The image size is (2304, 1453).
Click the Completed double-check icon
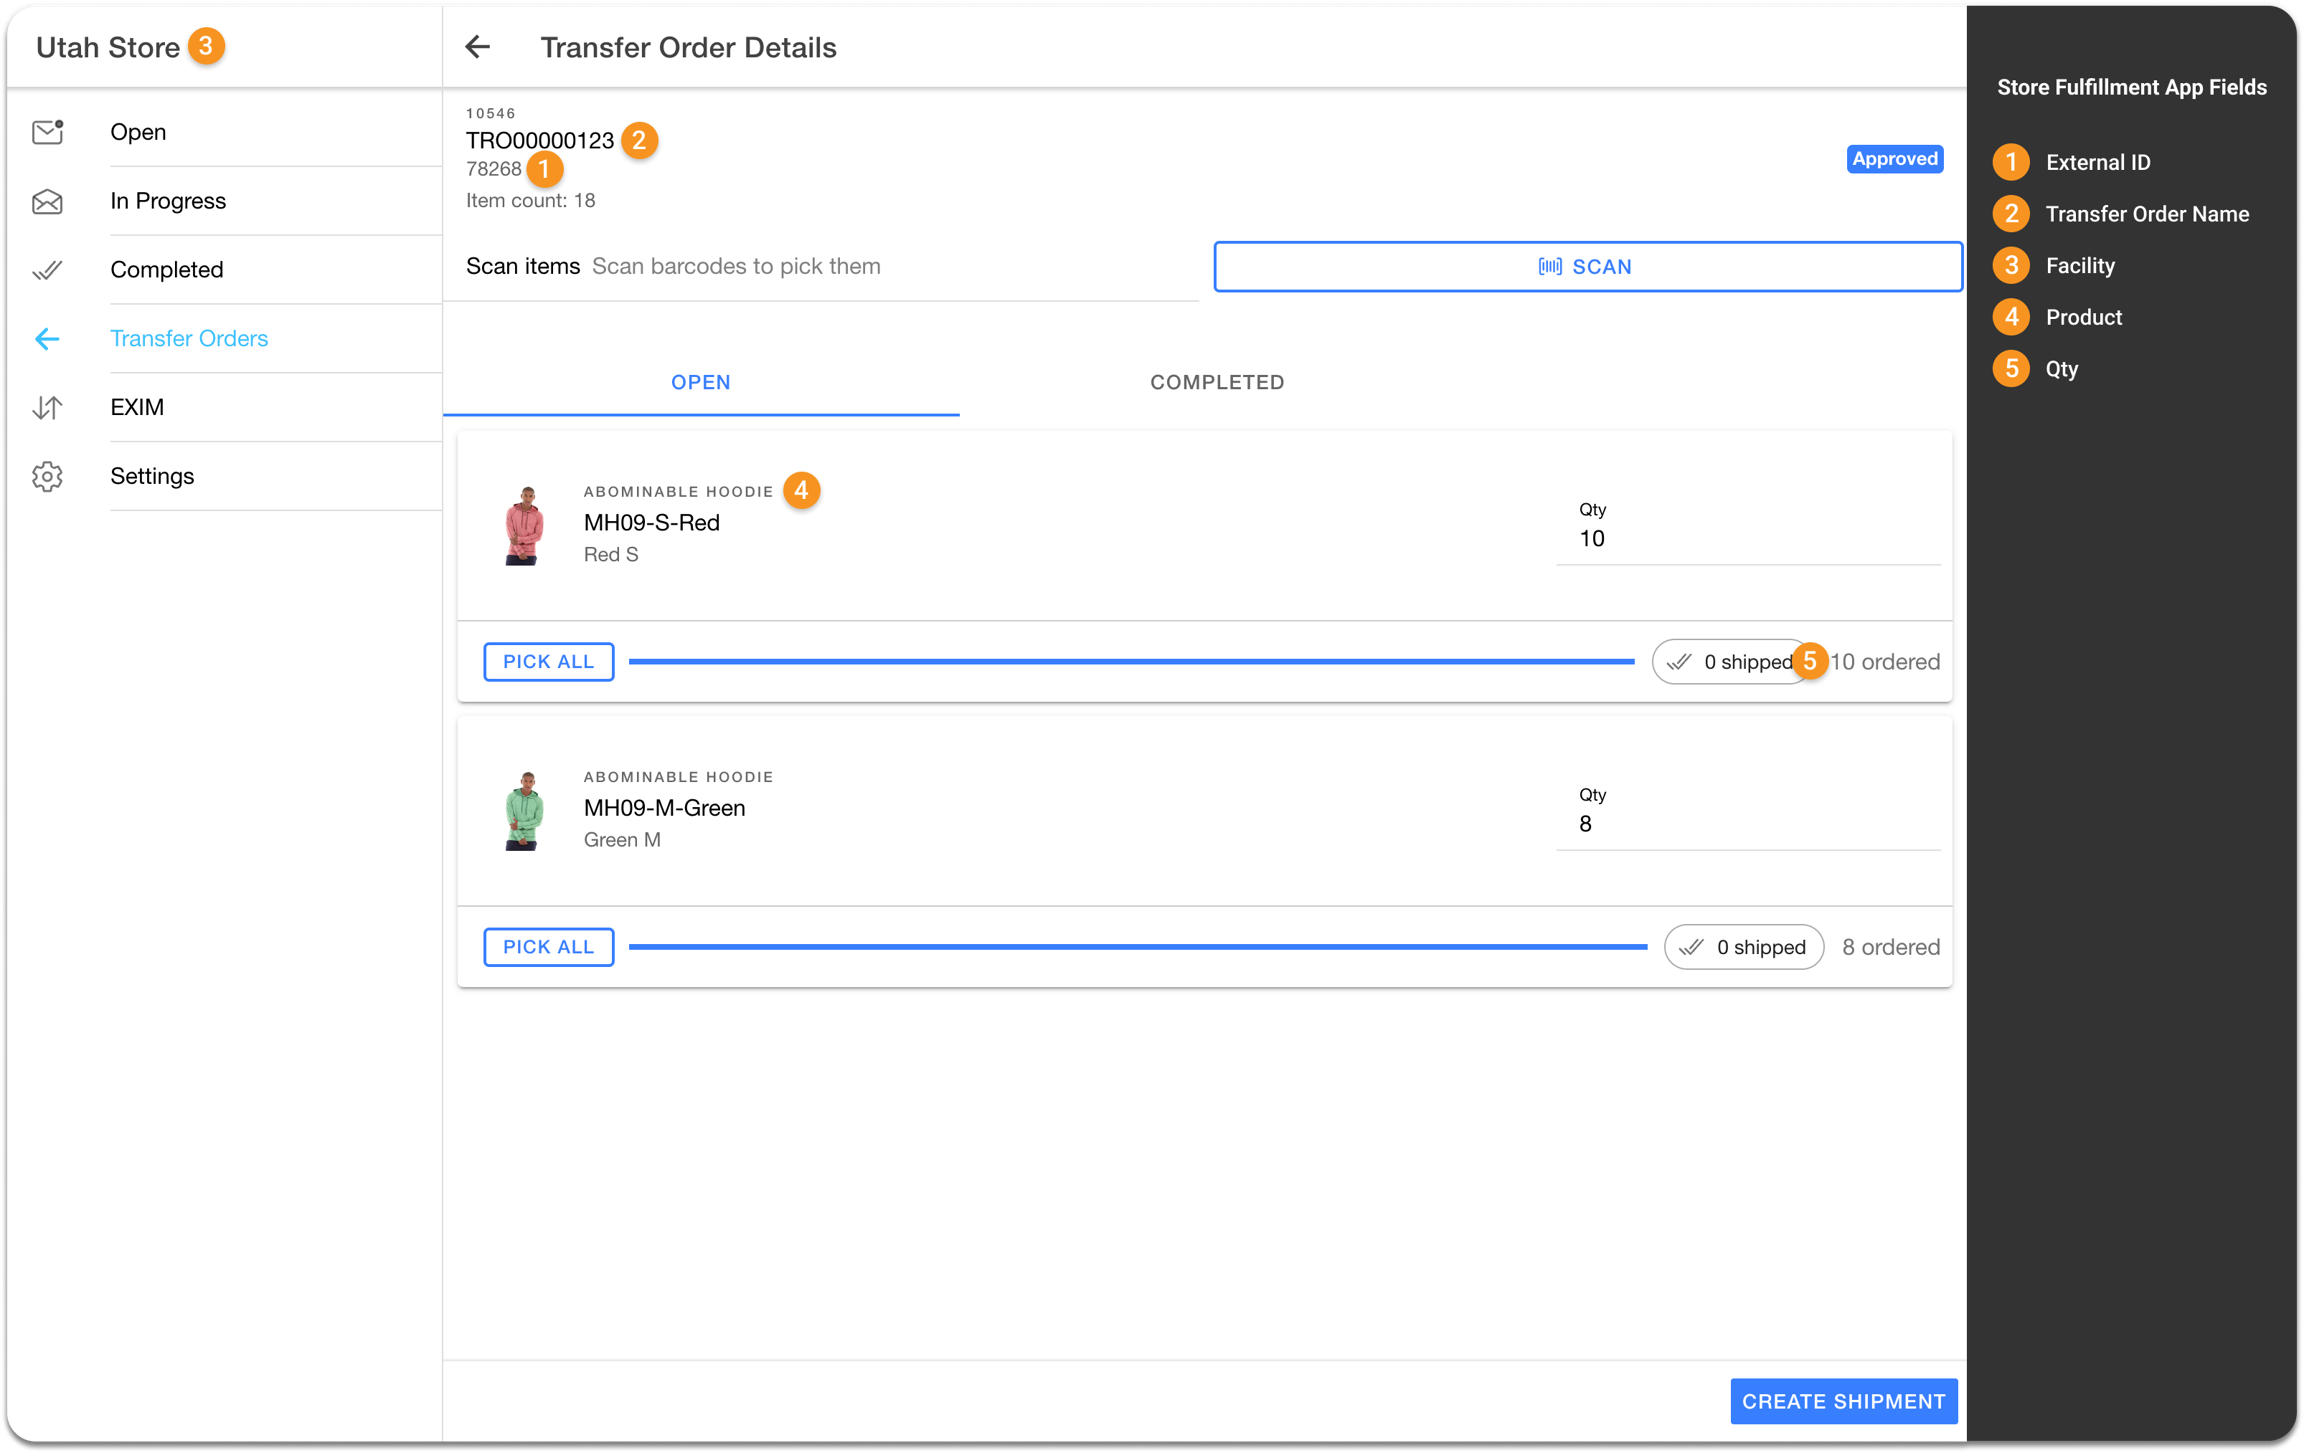click(47, 270)
